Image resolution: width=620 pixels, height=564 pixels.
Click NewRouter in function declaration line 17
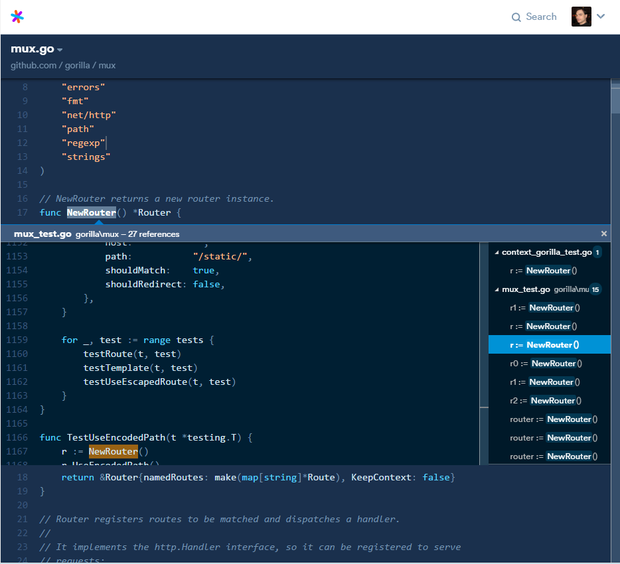coord(91,213)
